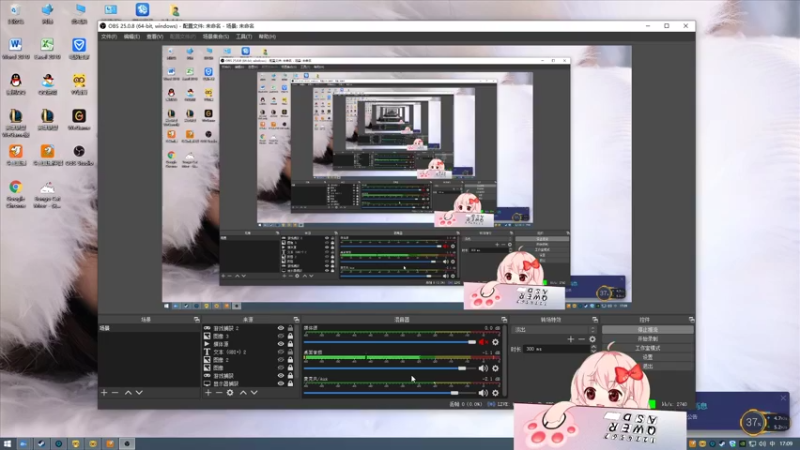Toggle the lock on 游戏捕获 2 source
This screenshot has width=800, height=450.
(290, 329)
